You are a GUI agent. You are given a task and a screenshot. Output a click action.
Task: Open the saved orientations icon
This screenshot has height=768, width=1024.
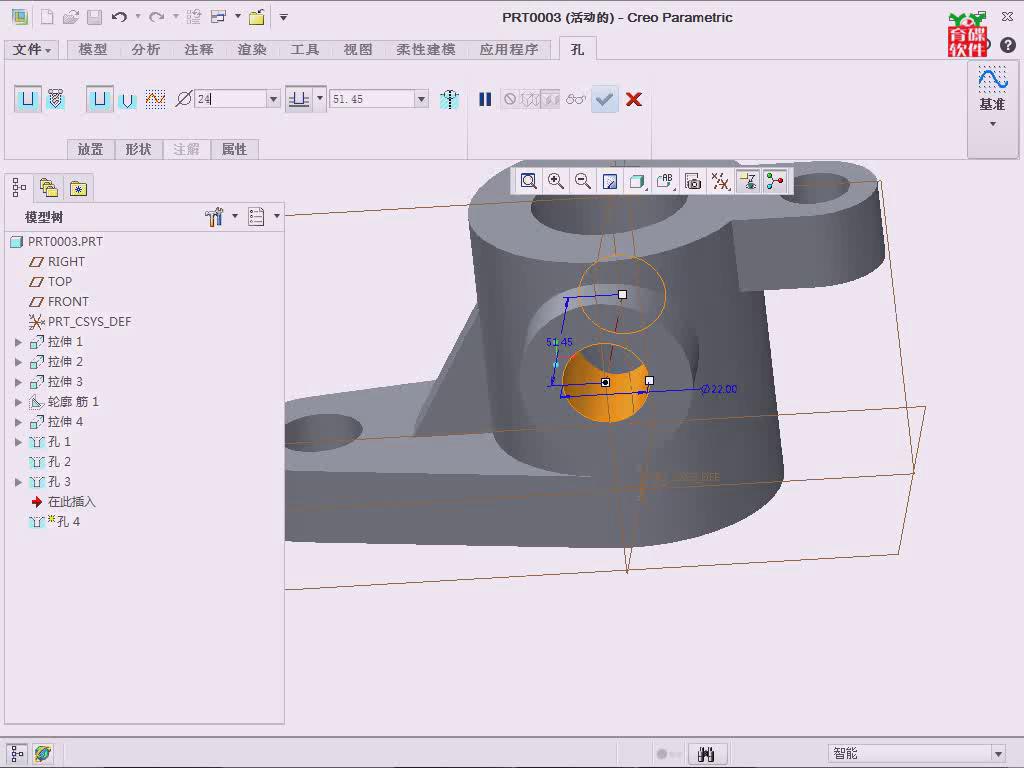point(665,181)
